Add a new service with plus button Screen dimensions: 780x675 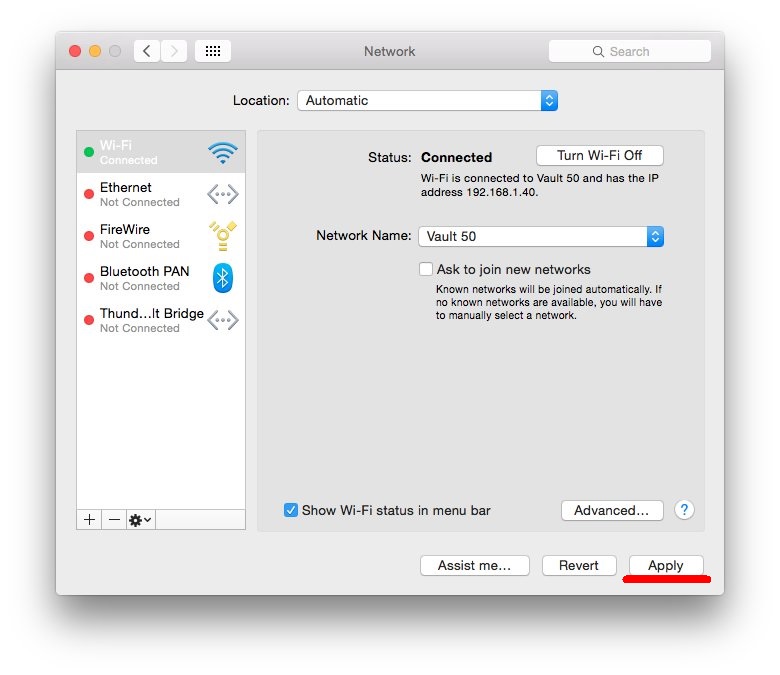click(90, 520)
